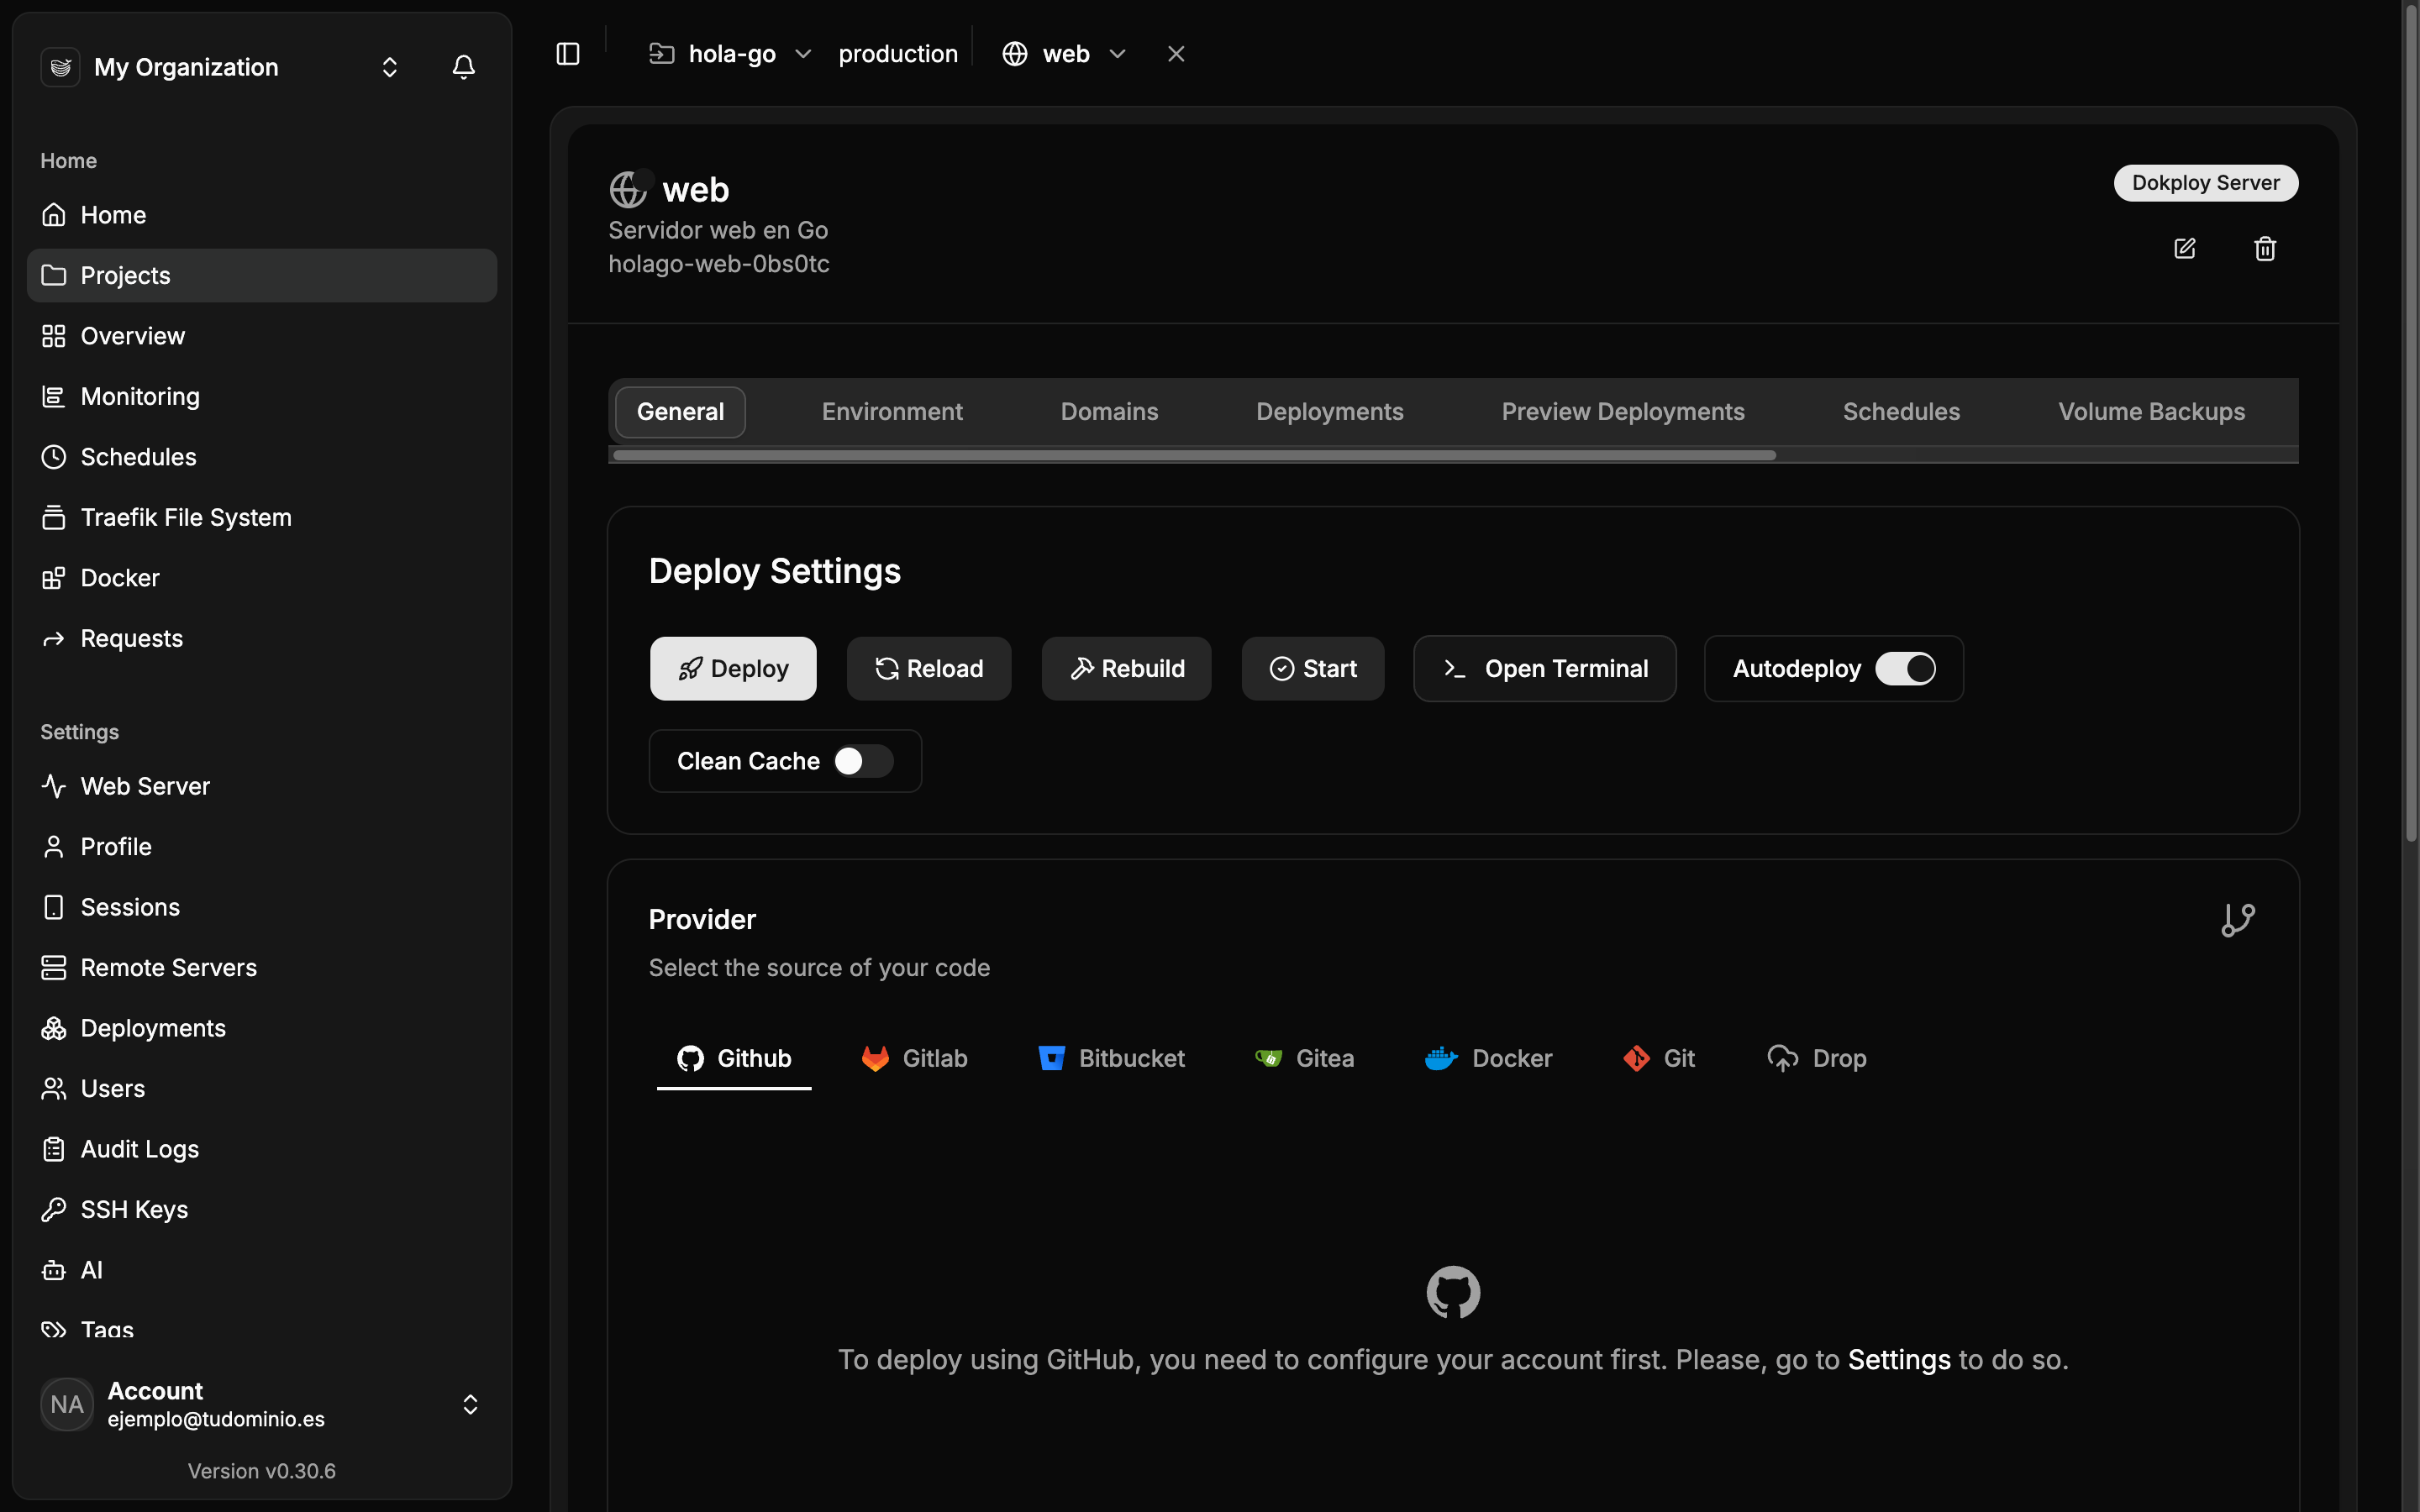Select the Bitbucket provider tab
The height and width of the screenshot is (1512, 2420).
click(x=1111, y=1058)
